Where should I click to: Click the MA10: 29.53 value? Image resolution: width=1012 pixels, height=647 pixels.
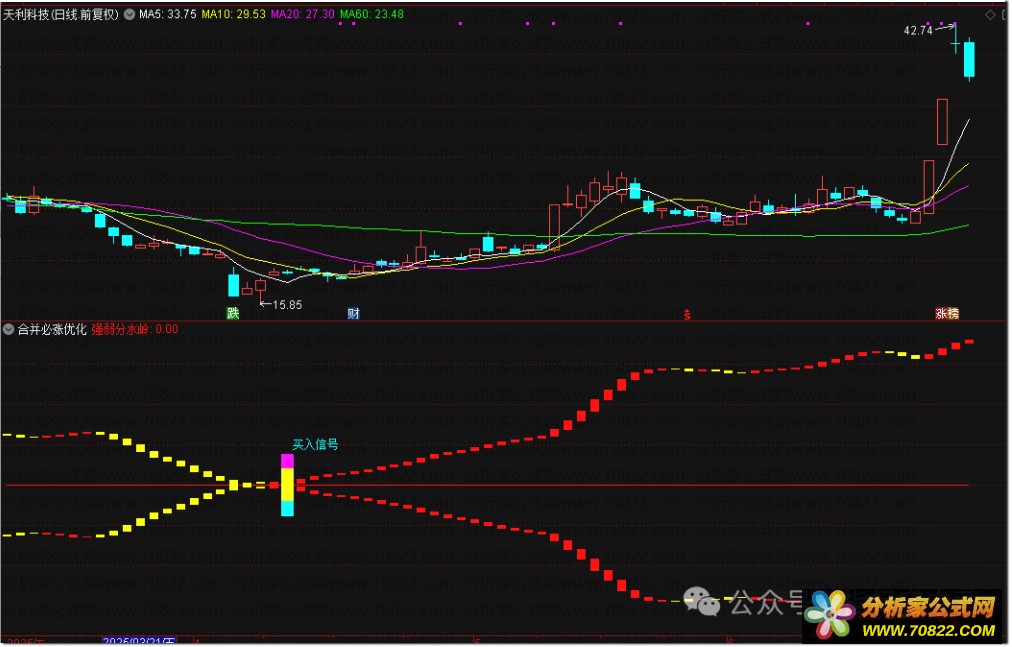pos(234,14)
